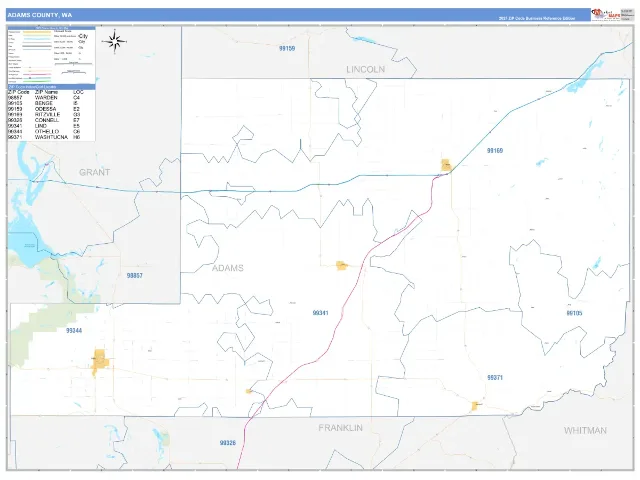640x480 pixels.
Task: Click the WASHTUCNA row in the ZIP index
Action: (x=44, y=137)
